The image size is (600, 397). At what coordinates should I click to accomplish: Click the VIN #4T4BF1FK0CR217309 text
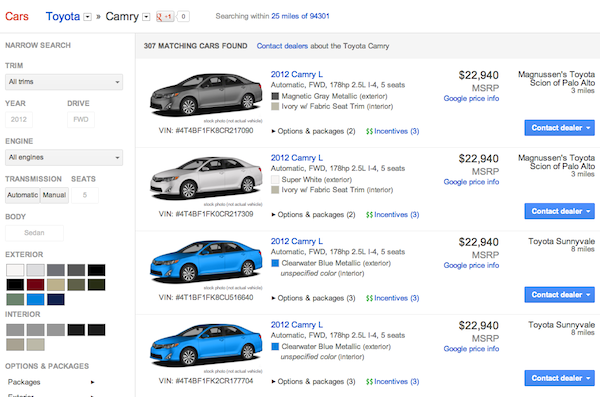pos(206,214)
